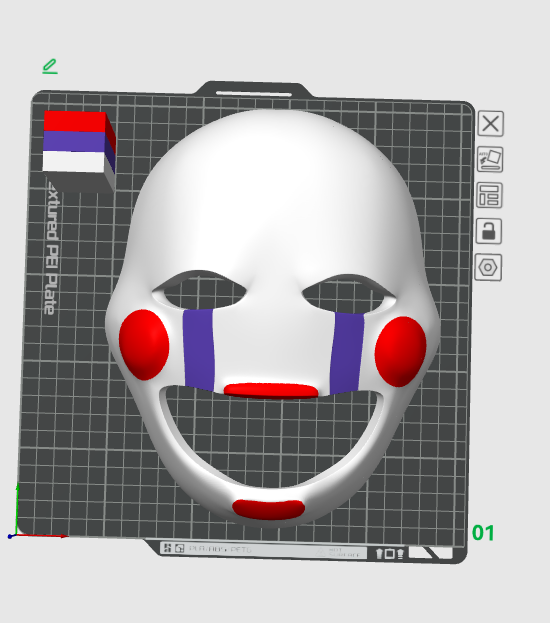Remove the plate with the X icon
This screenshot has width=550, height=623.
491,124
